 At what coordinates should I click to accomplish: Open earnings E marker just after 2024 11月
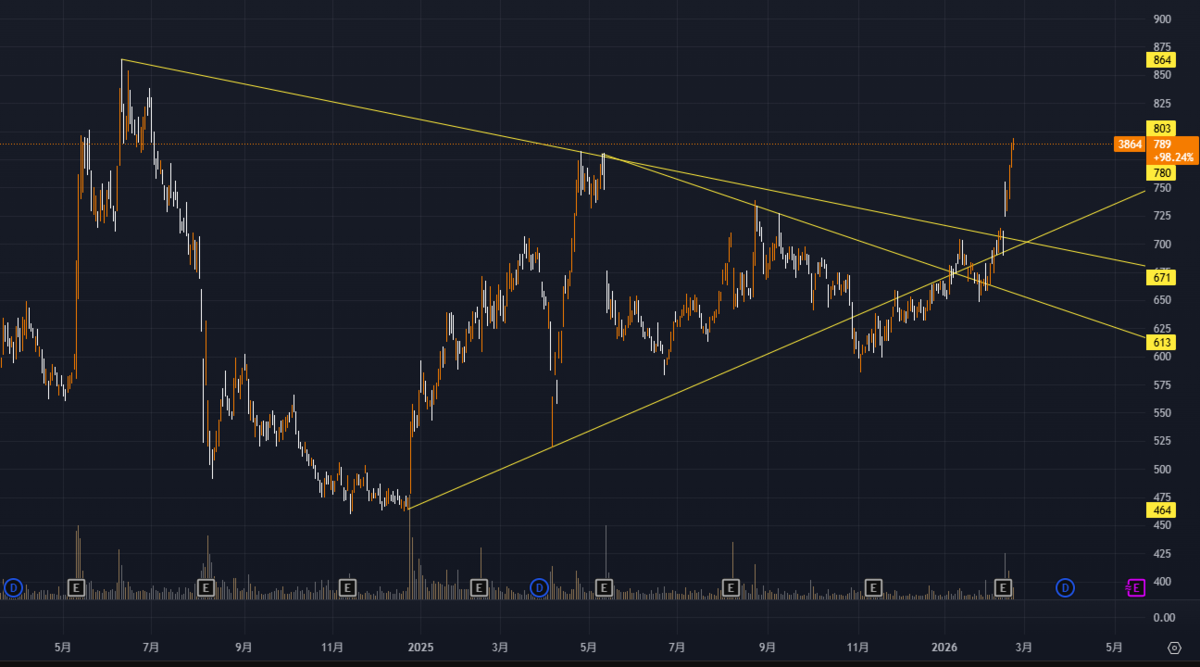[348, 587]
